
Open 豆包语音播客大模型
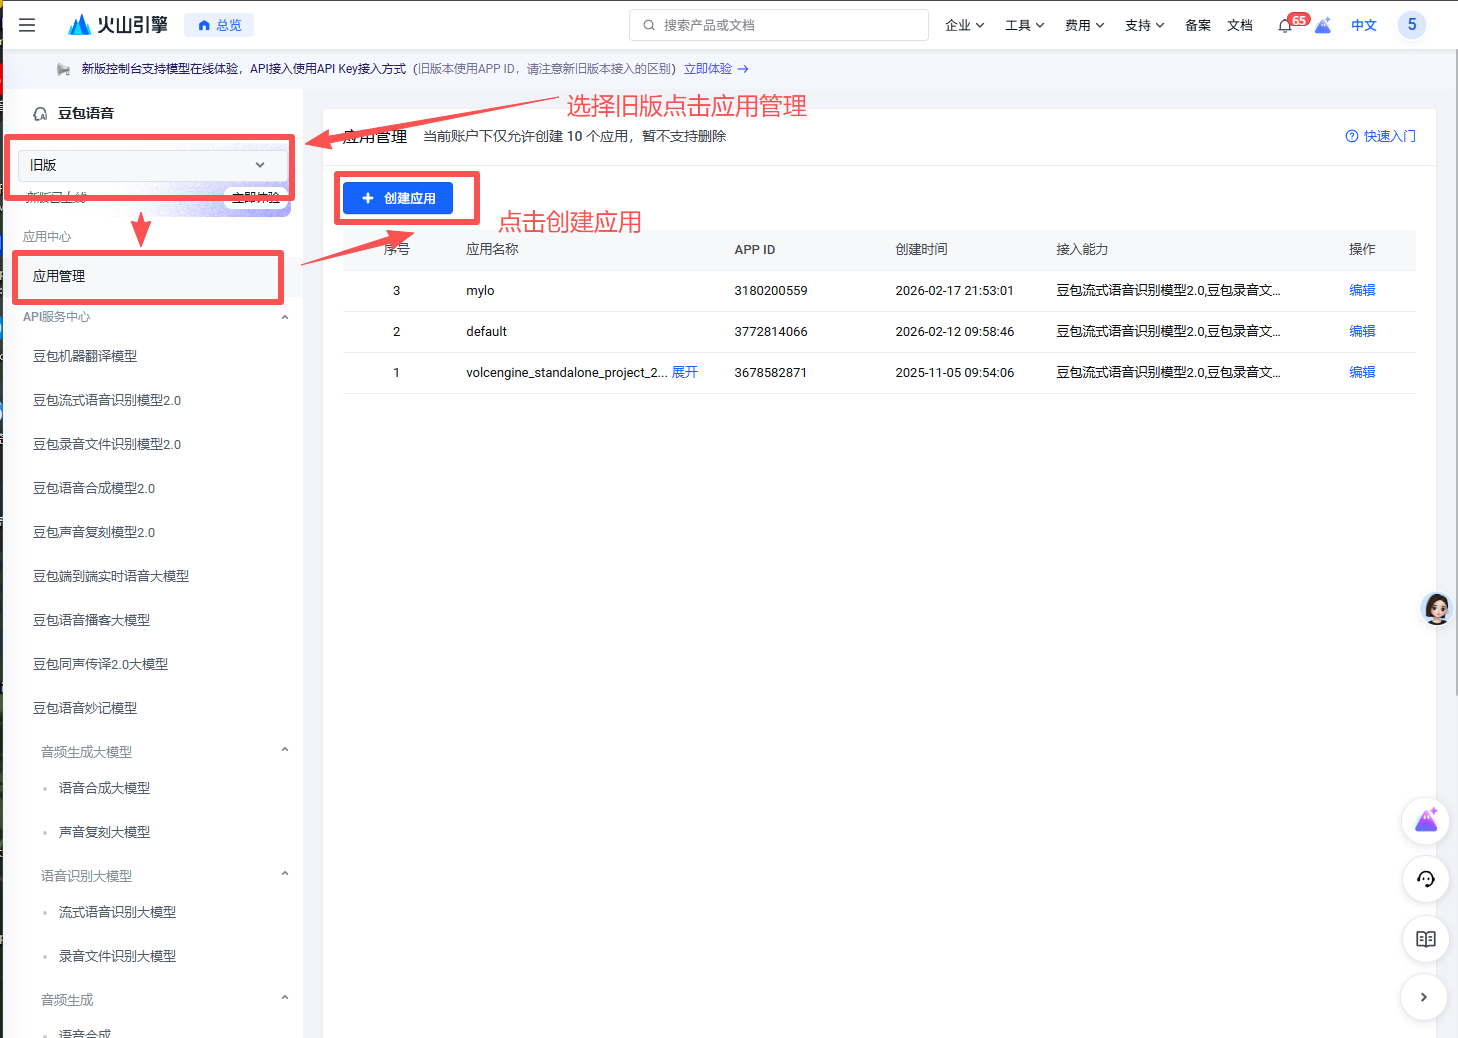click(92, 620)
